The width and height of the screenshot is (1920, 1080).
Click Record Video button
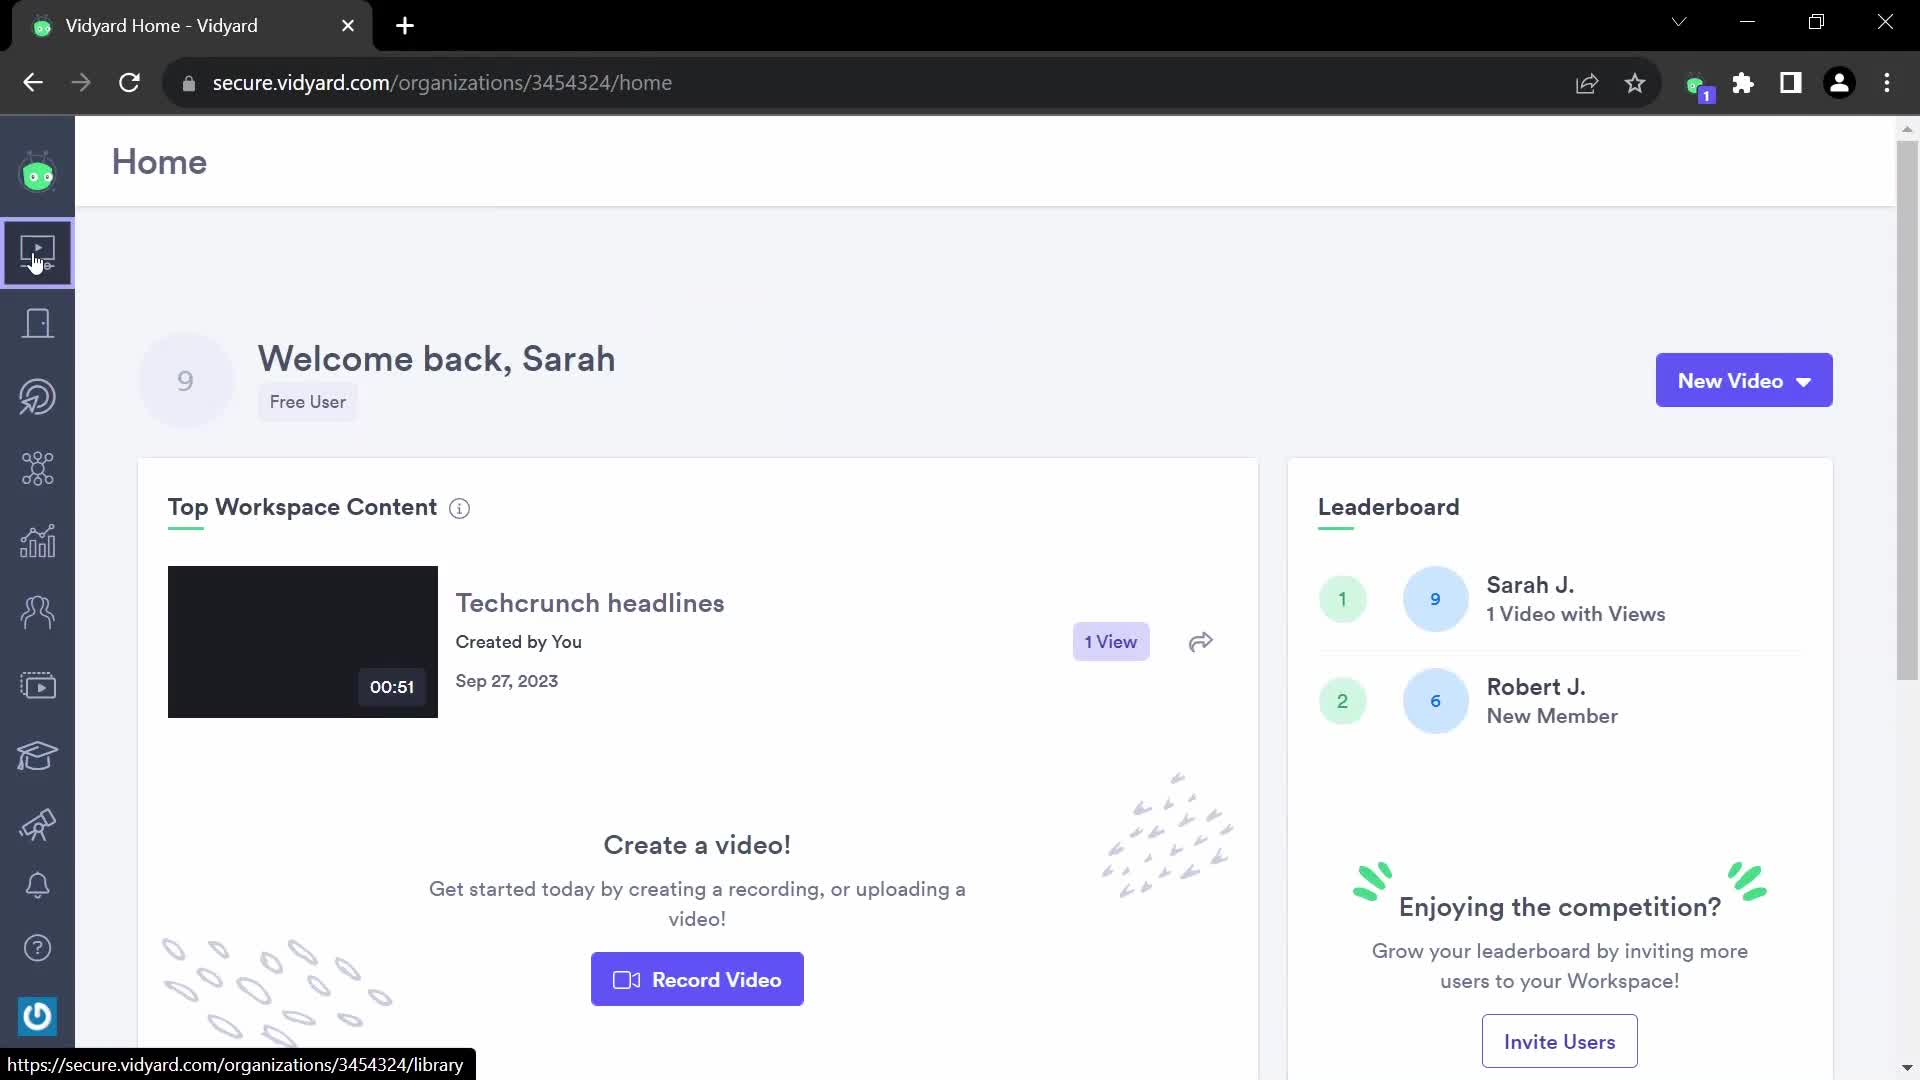point(696,978)
